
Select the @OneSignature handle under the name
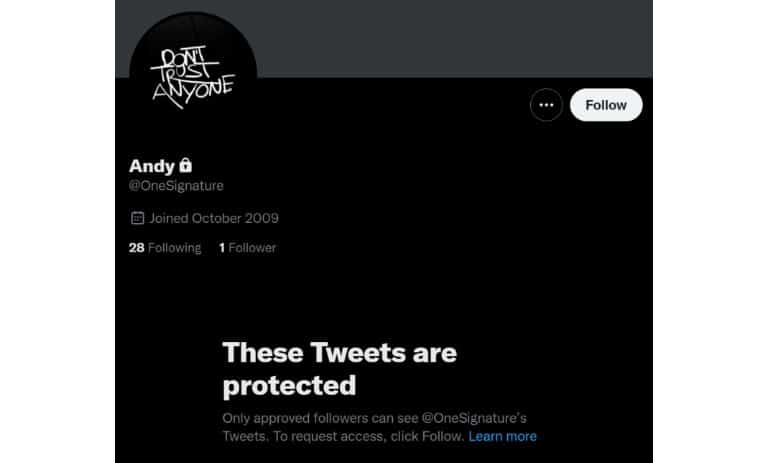[176, 186]
